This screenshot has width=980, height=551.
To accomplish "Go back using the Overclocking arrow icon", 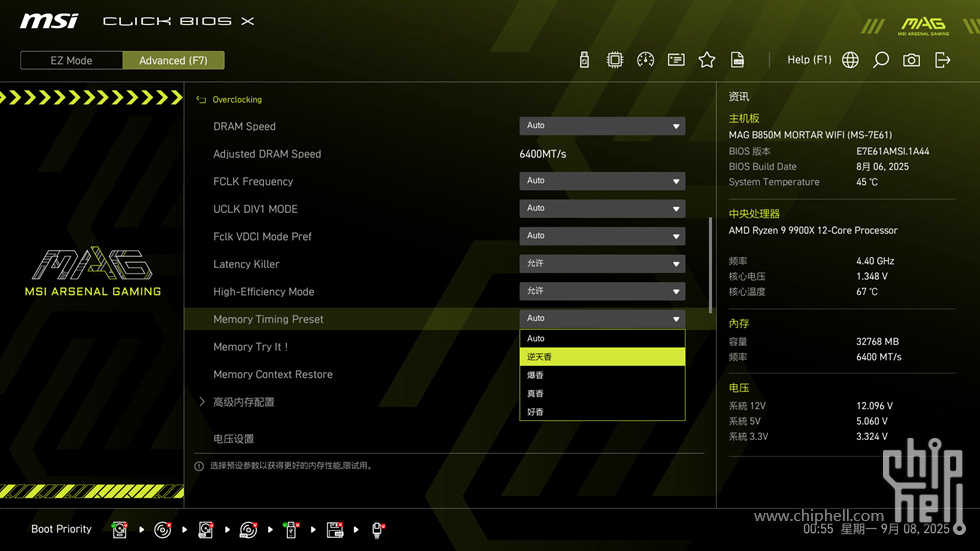I will [201, 99].
